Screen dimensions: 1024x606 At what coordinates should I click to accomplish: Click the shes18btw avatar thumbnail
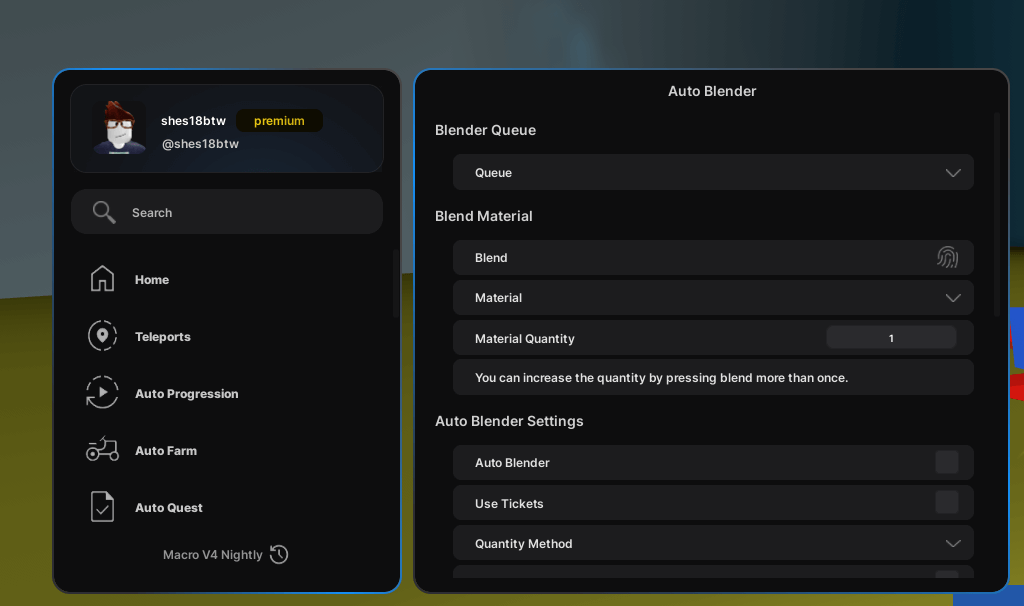[x=119, y=127]
